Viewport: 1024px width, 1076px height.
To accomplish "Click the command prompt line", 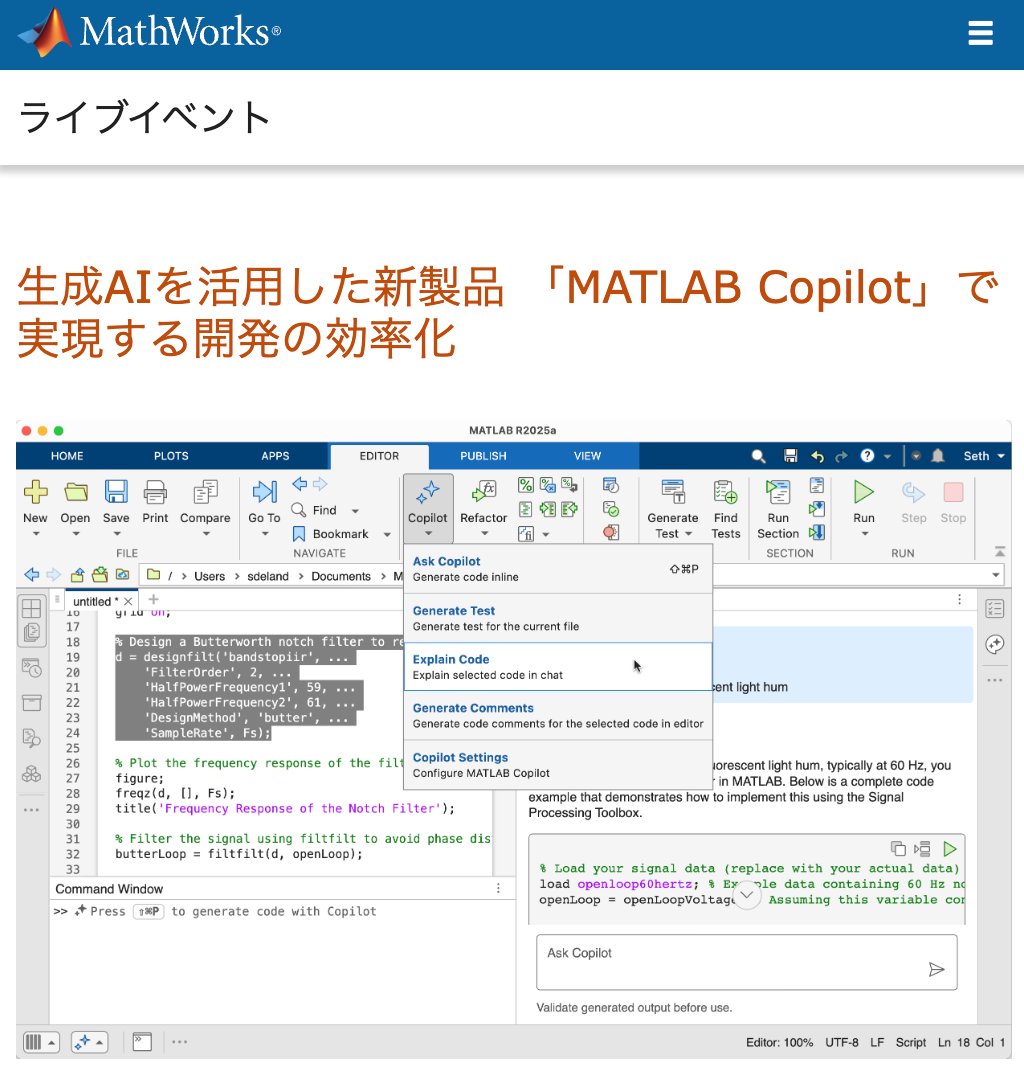I will 283,911.
